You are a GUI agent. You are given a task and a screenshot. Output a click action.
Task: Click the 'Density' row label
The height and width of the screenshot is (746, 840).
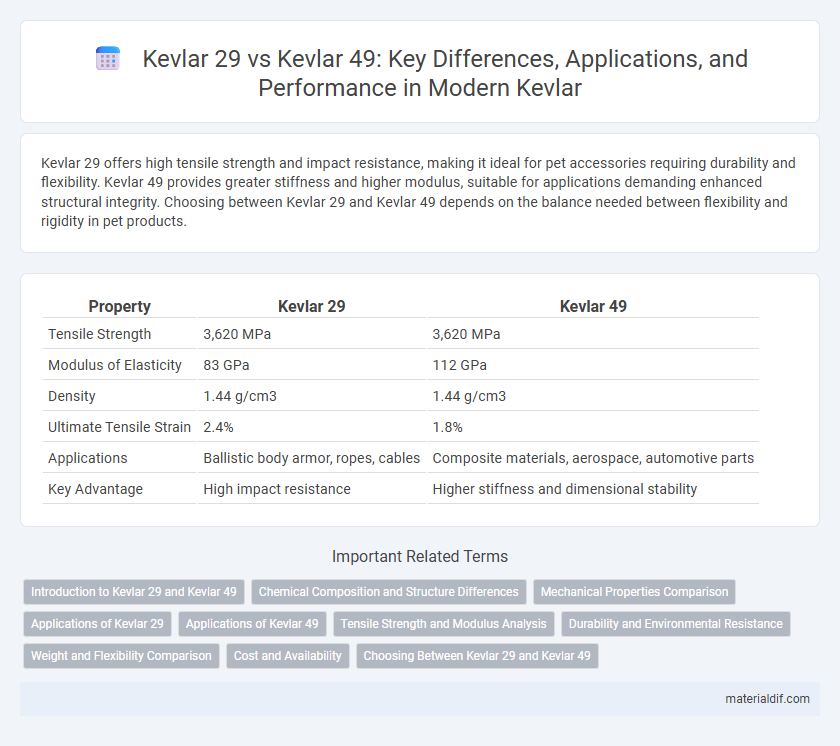tap(72, 396)
